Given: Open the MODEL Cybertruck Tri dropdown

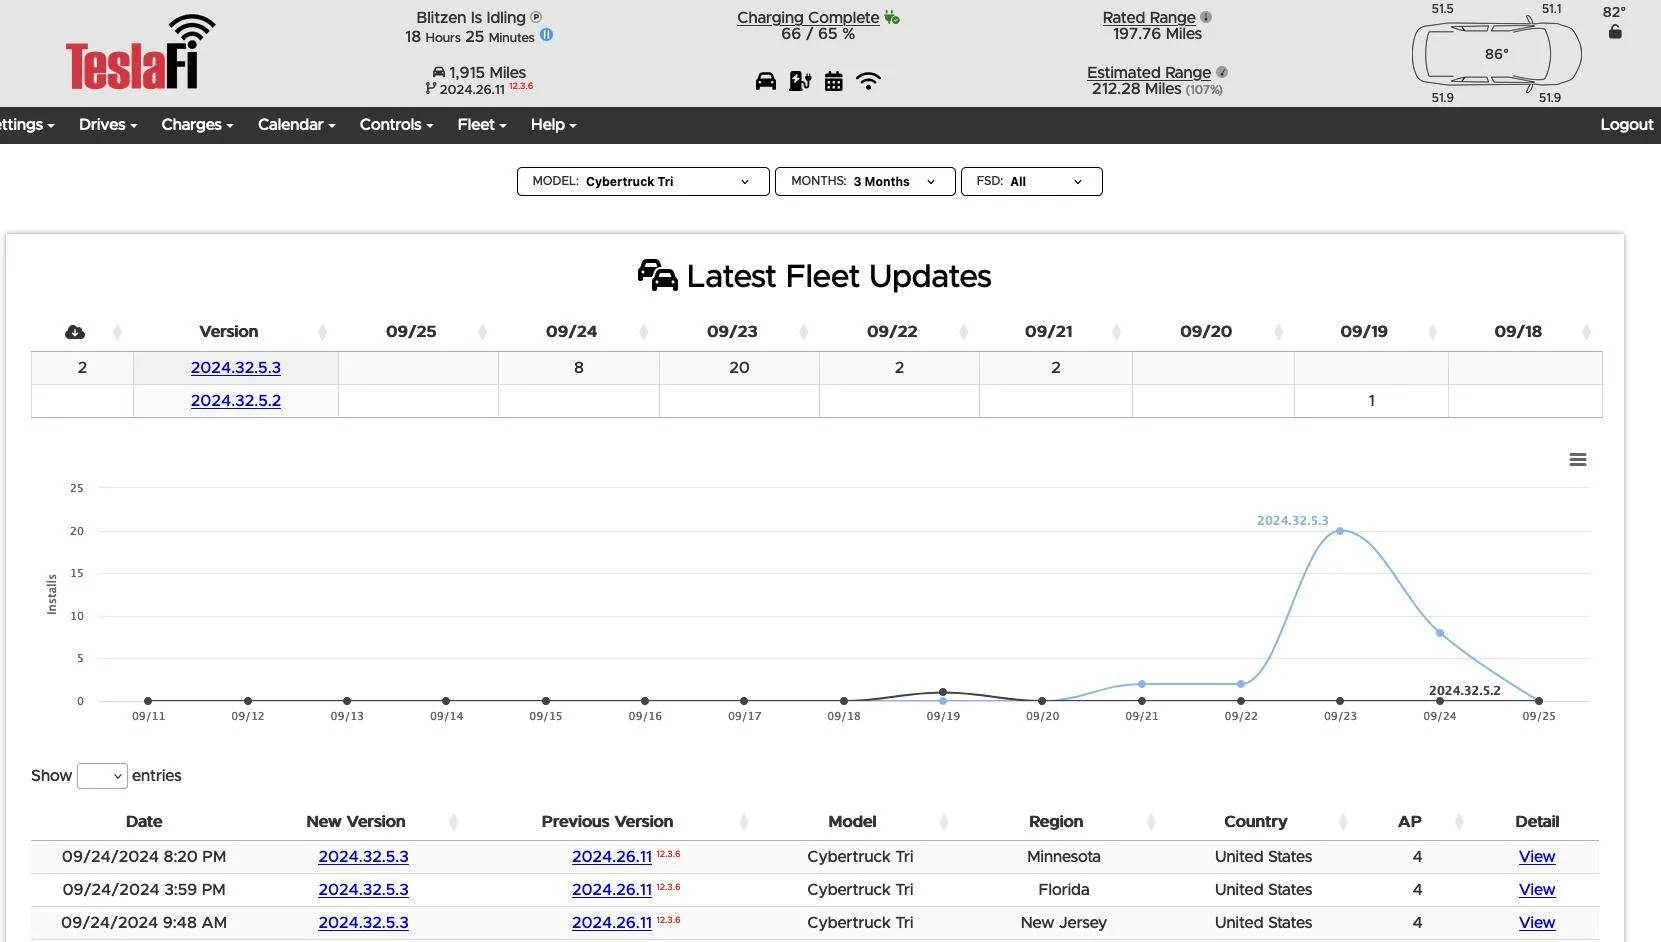Looking at the screenshot, I should [x=643, y=181].
